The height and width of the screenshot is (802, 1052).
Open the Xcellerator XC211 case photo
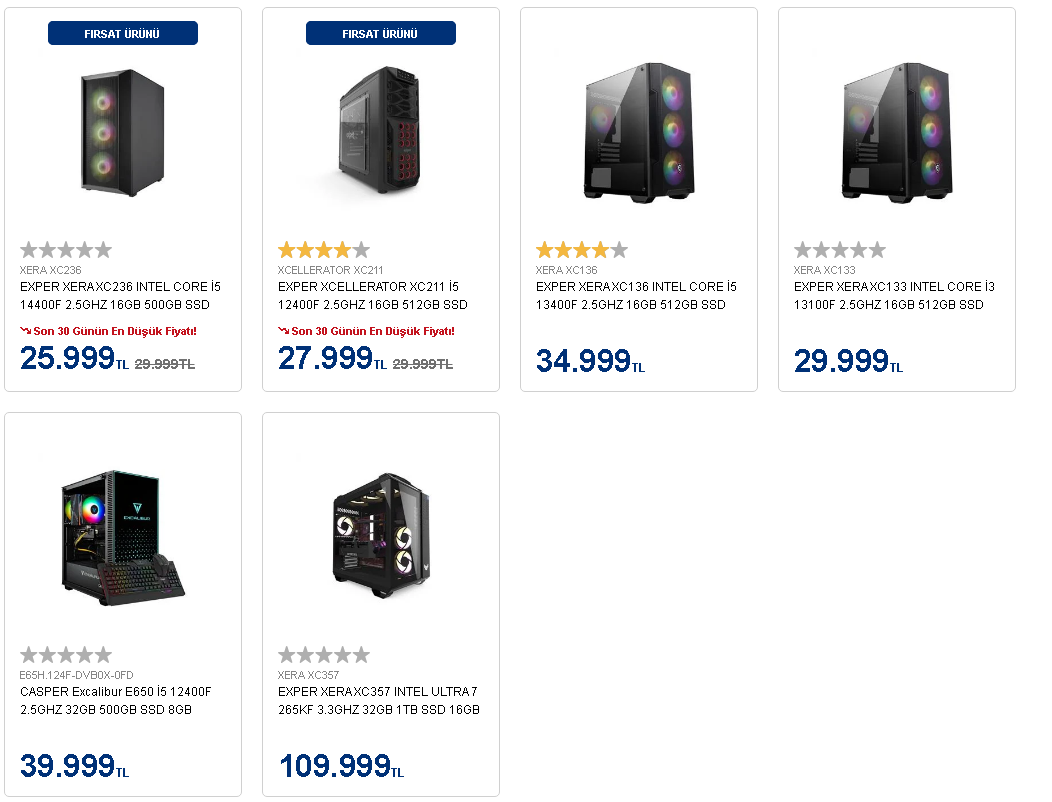[380, 134]
